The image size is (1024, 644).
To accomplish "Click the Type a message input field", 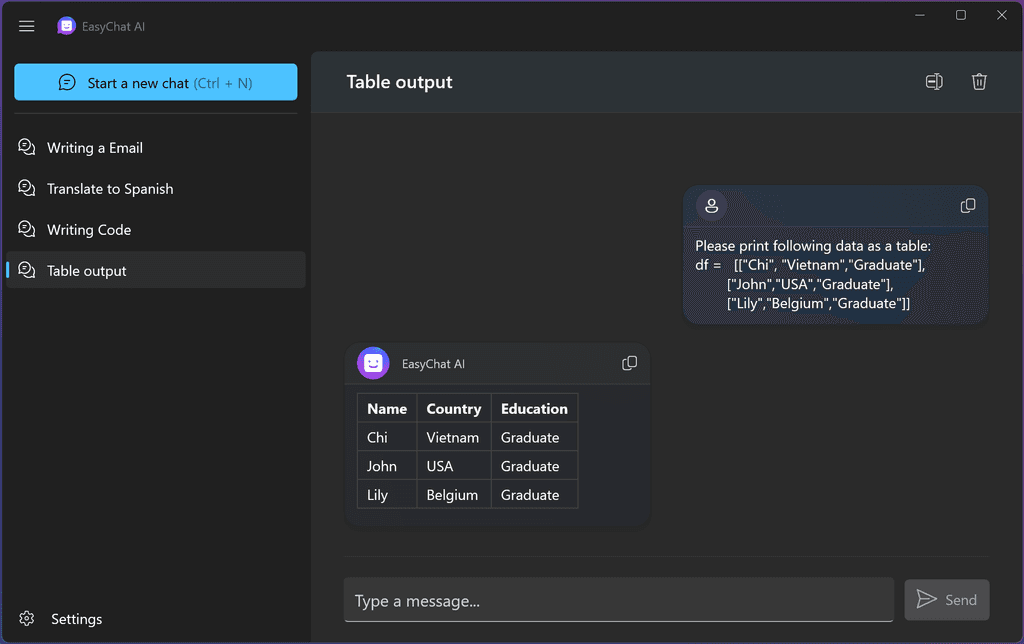I will click(619, 599).
